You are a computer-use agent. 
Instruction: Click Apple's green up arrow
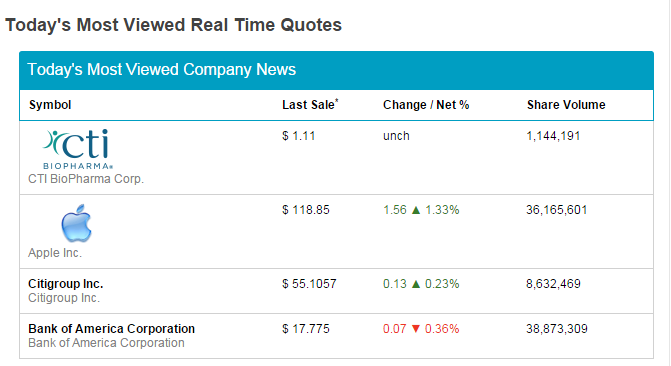416,210
